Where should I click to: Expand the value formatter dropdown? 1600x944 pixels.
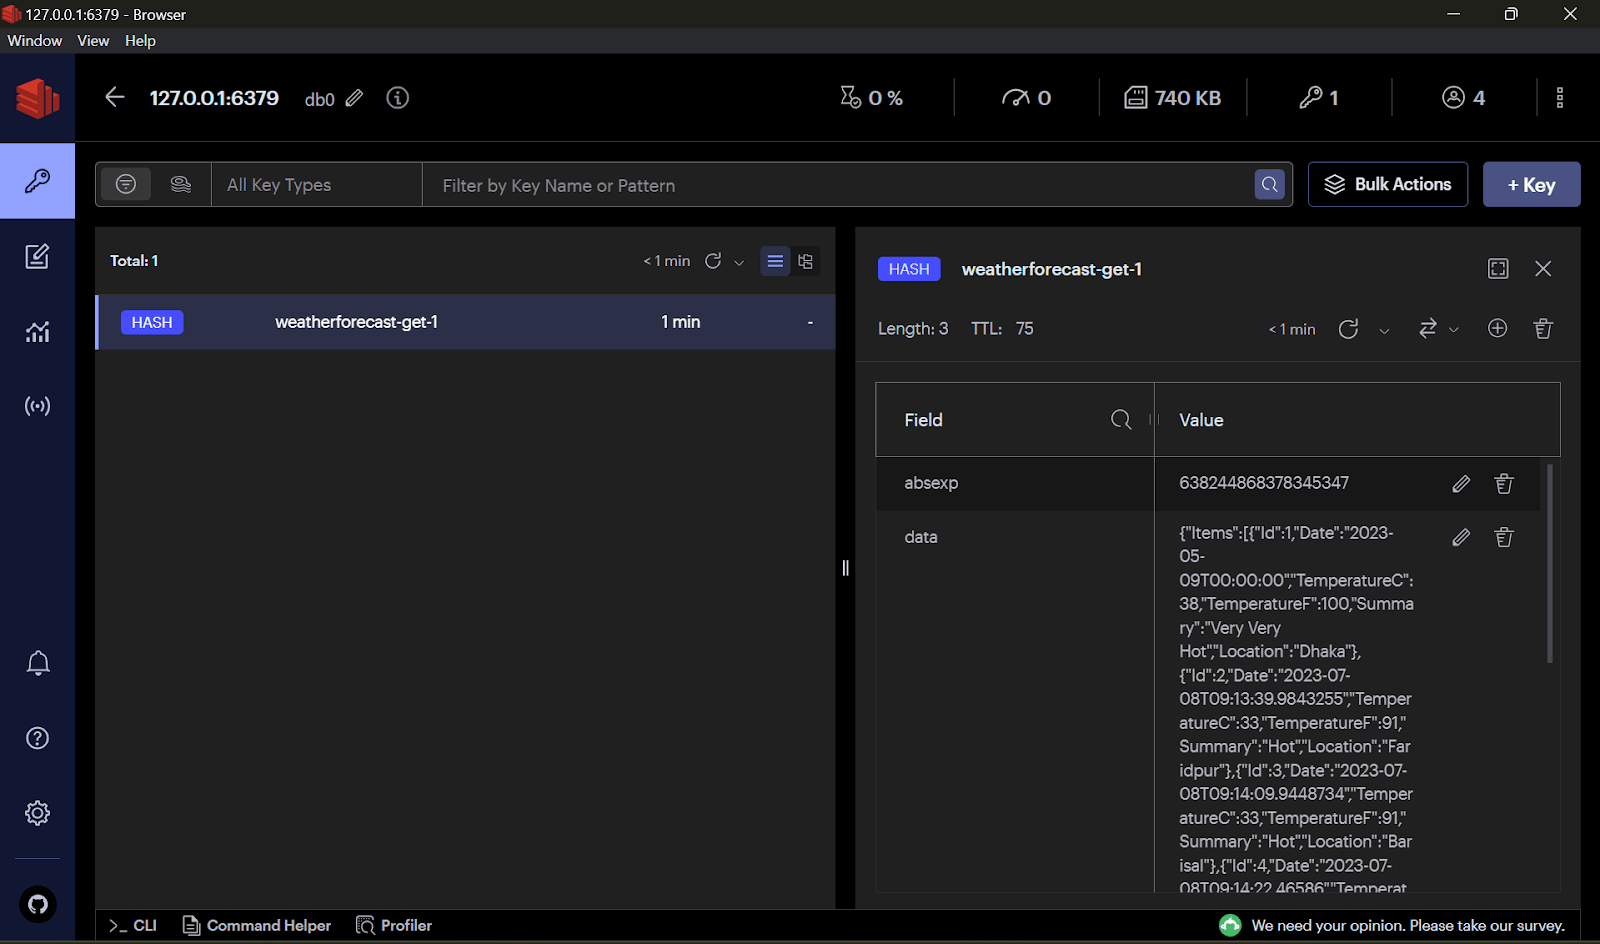pos(1437,329)
